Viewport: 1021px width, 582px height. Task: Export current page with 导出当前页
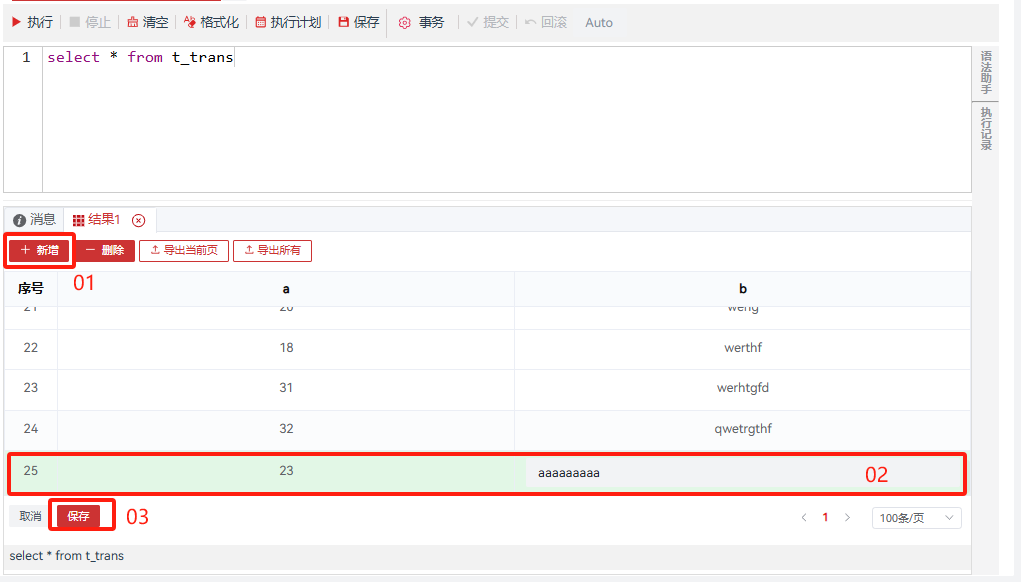184,250
